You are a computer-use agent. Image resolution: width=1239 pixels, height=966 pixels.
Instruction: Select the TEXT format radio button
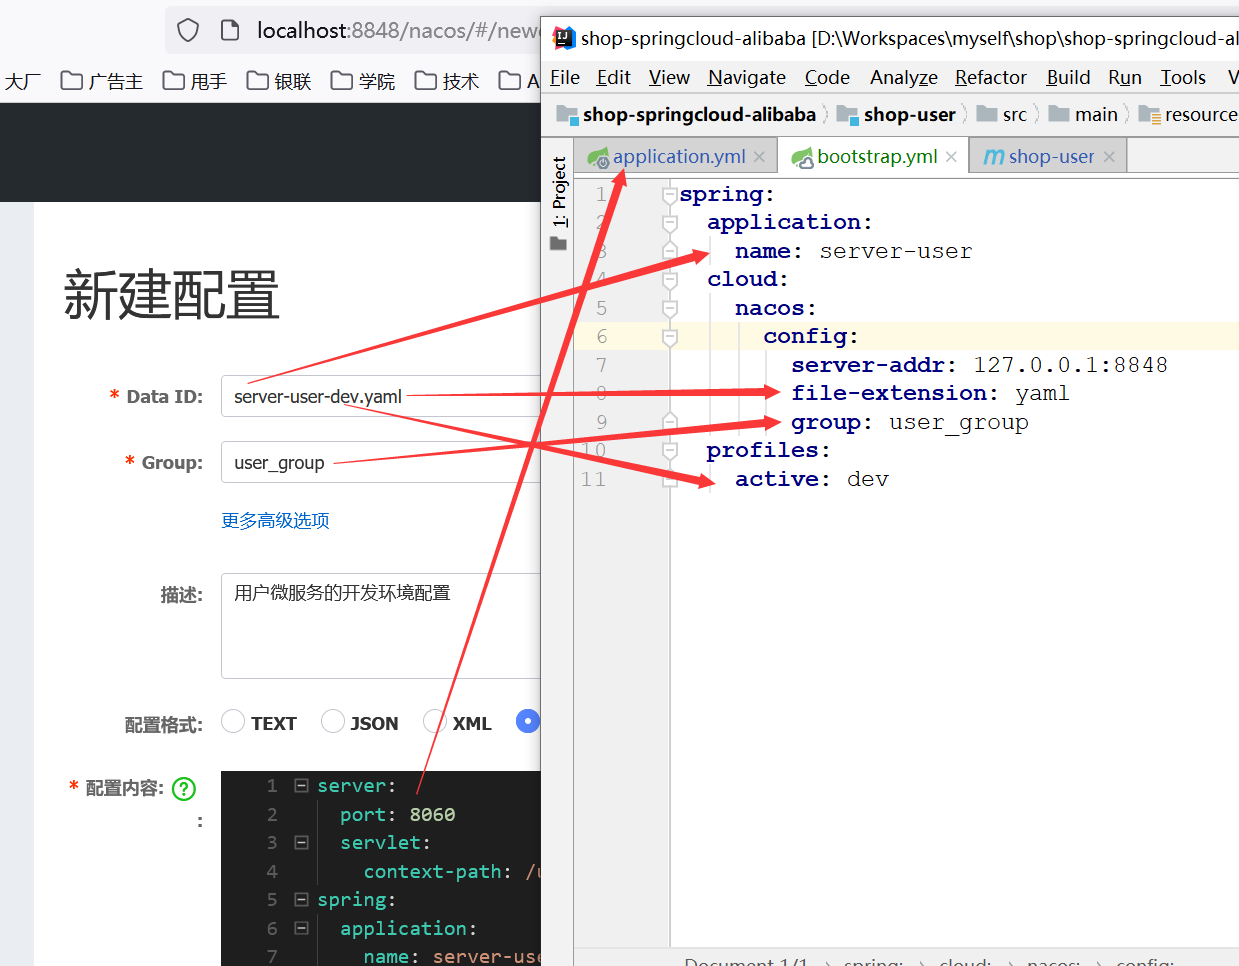[233, 721]
